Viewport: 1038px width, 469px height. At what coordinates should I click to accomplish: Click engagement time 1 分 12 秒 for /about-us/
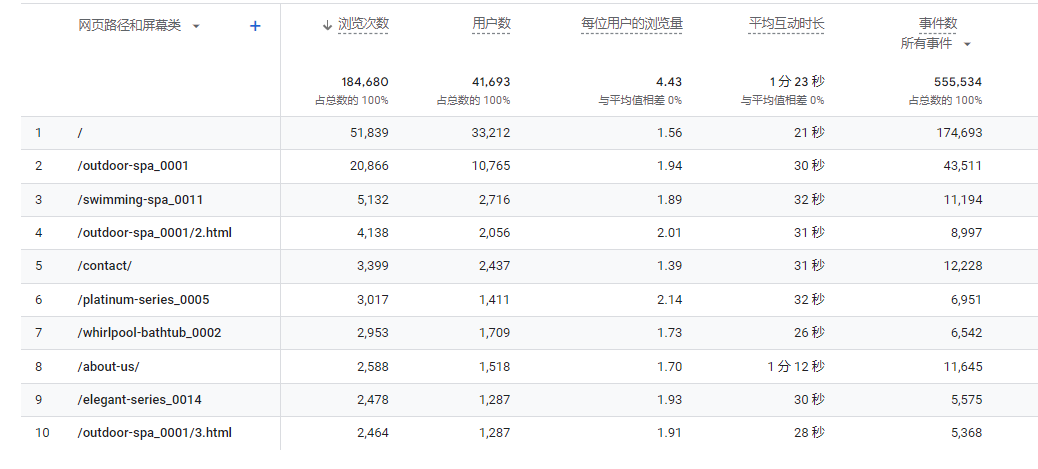[x=796, y=366]
